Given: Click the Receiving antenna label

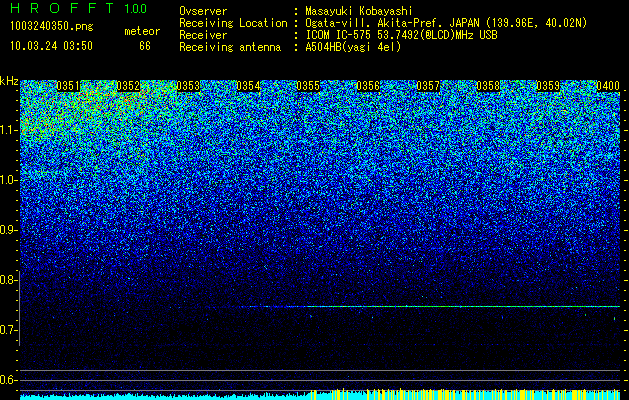Looking at the screenshot, I should tap(230, 47).
